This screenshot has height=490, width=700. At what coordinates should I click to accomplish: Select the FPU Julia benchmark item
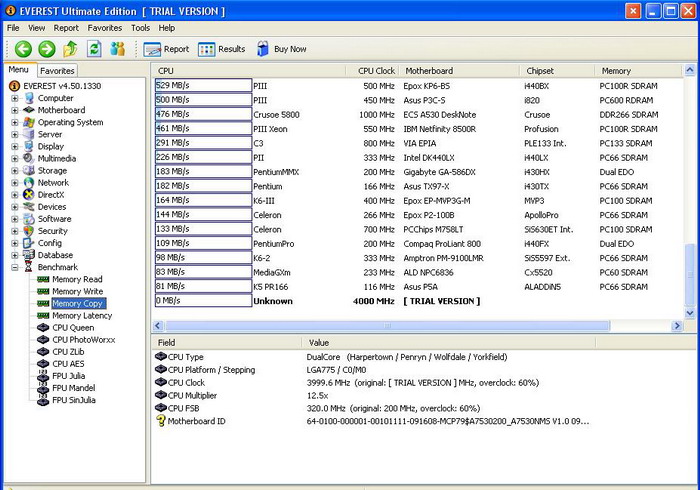point(71,375)
